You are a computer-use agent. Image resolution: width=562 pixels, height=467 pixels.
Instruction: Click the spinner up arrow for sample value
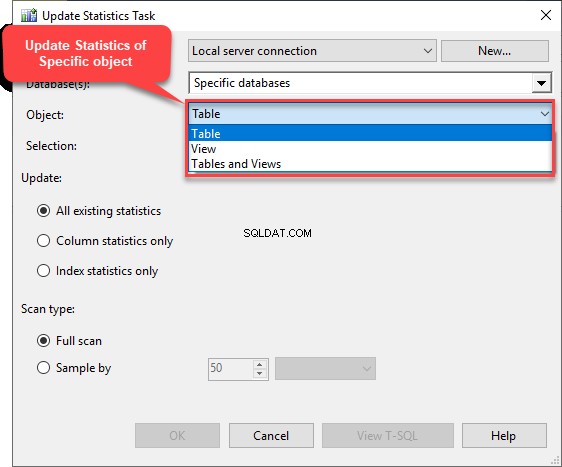pyautogui.click(x=259, y=364)
